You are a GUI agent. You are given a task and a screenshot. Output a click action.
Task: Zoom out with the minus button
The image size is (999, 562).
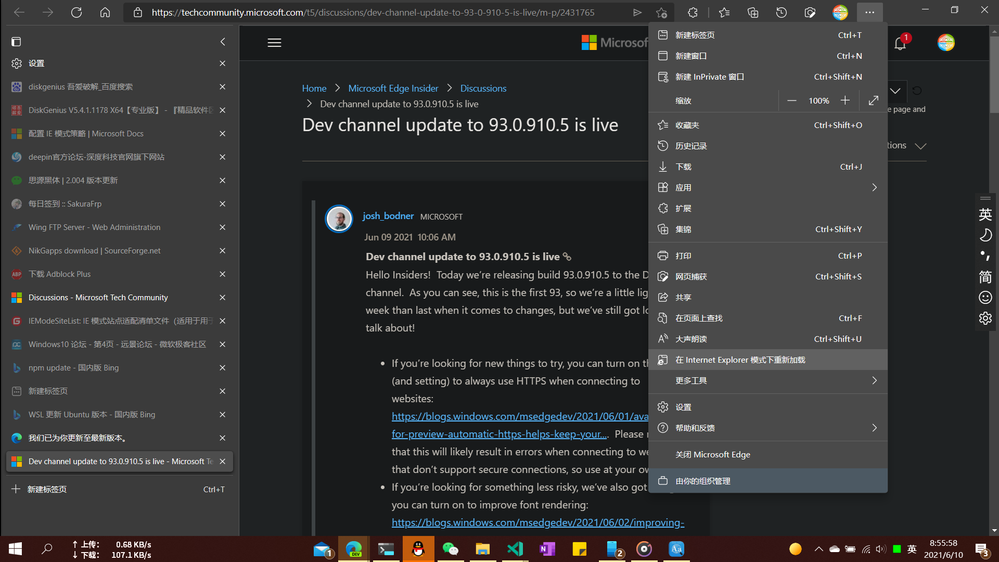point(791,101)
